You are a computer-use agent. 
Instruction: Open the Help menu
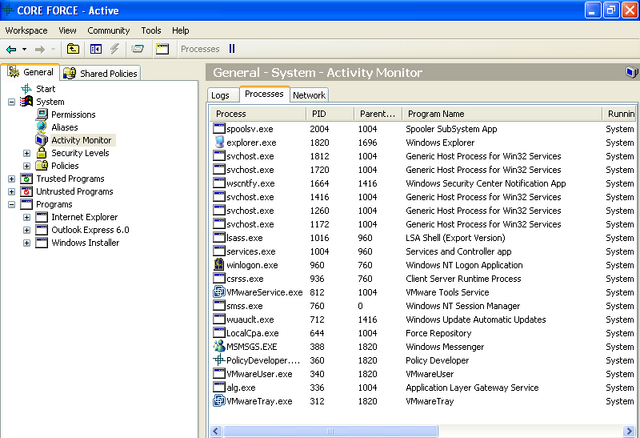(x=180, y=31)
